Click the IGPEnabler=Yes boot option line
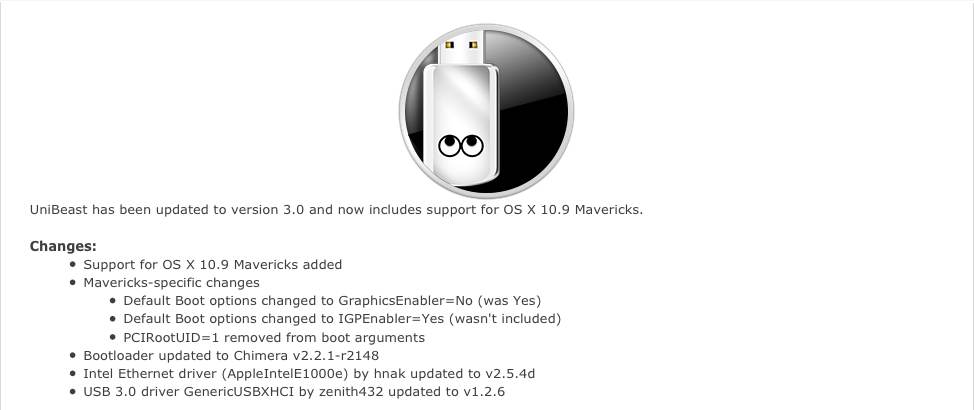This screenshot has width=974, height=410. tap(342, 319)
